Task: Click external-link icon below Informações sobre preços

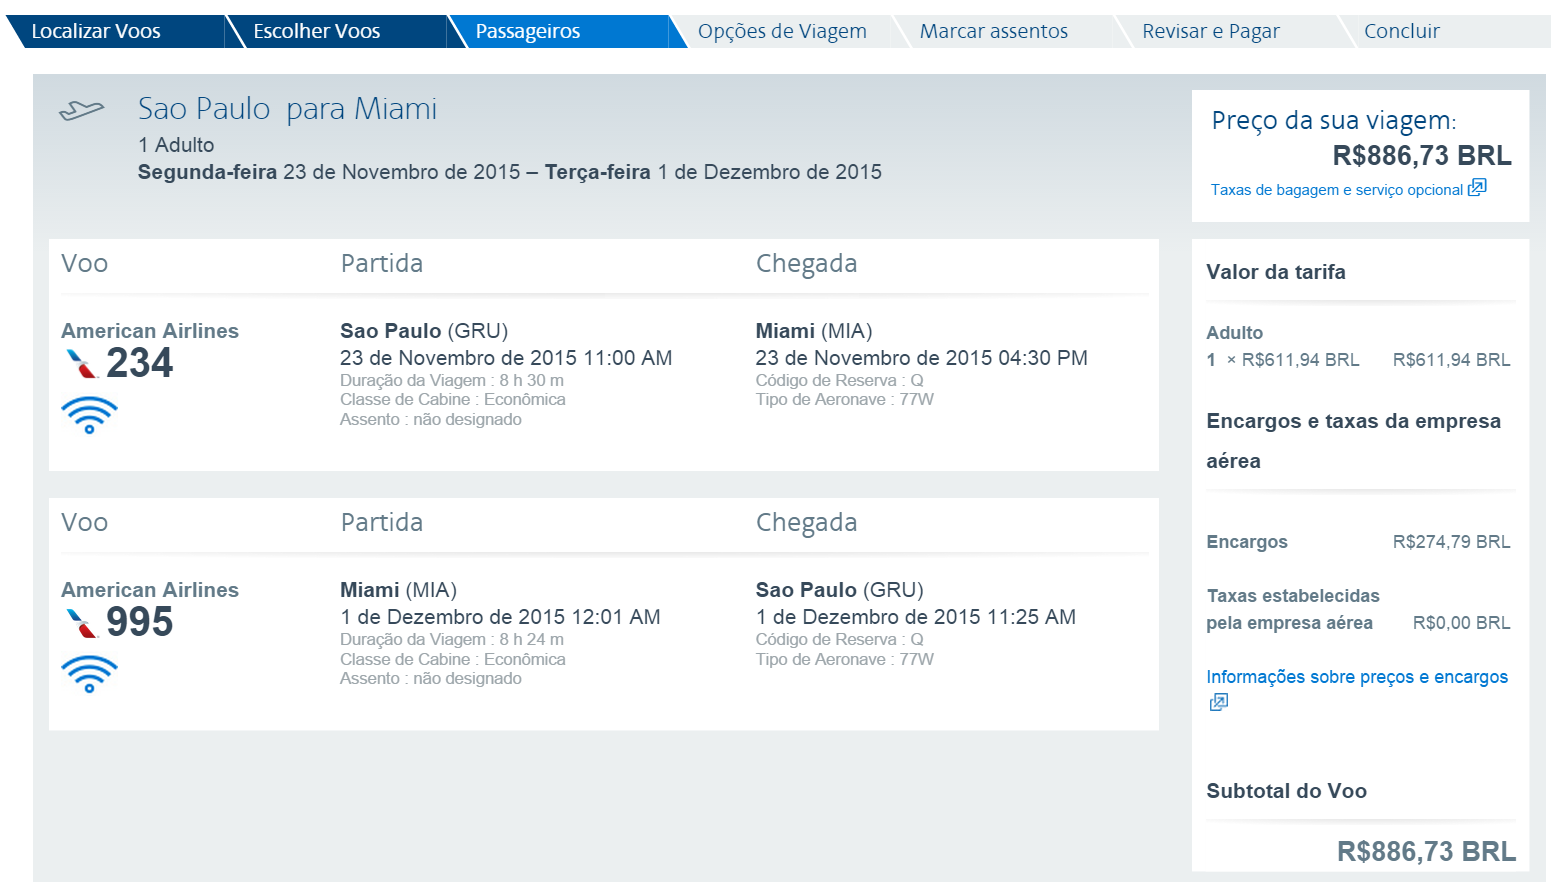Action: pyautogui.click(x=1218, y=703)
